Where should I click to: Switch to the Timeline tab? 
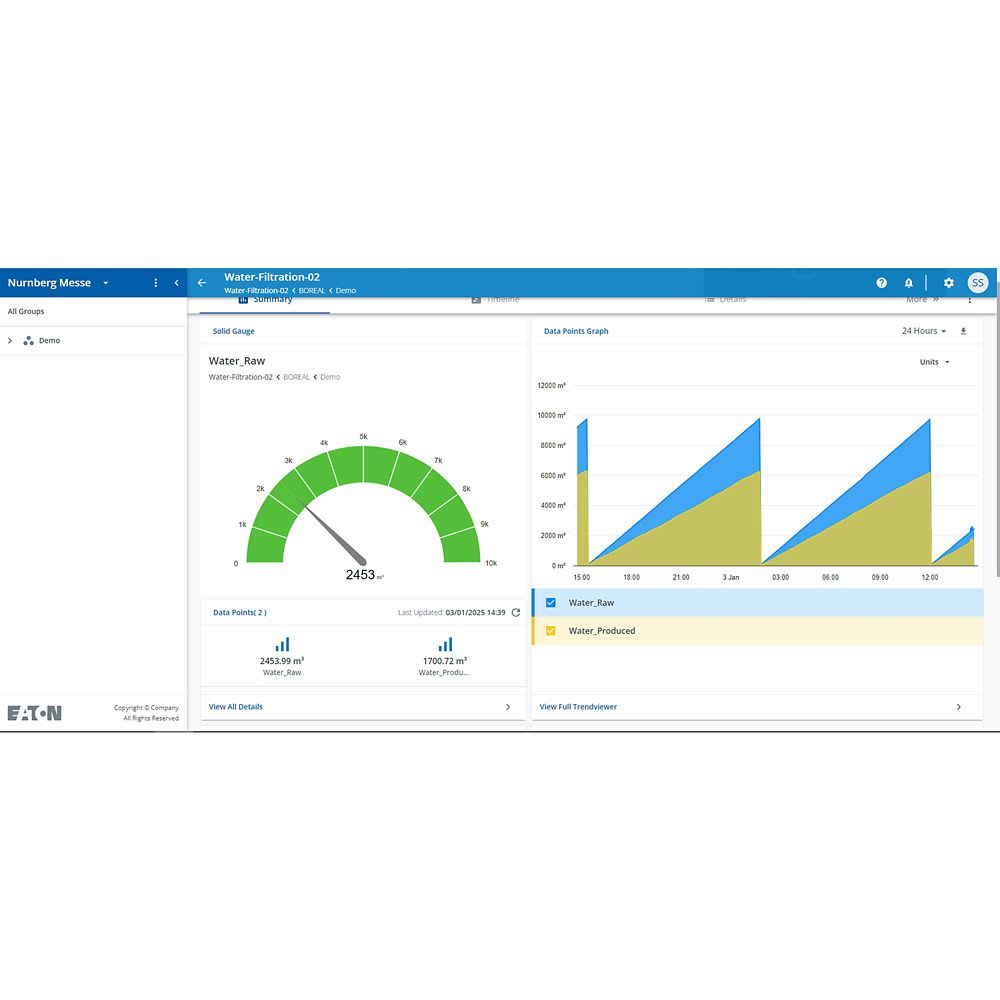tap(495, 300)
